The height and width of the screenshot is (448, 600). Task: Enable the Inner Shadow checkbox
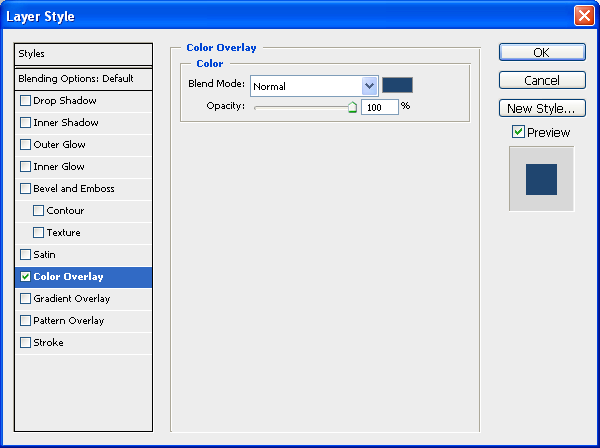pyautogui.click(x=25, y=122)
